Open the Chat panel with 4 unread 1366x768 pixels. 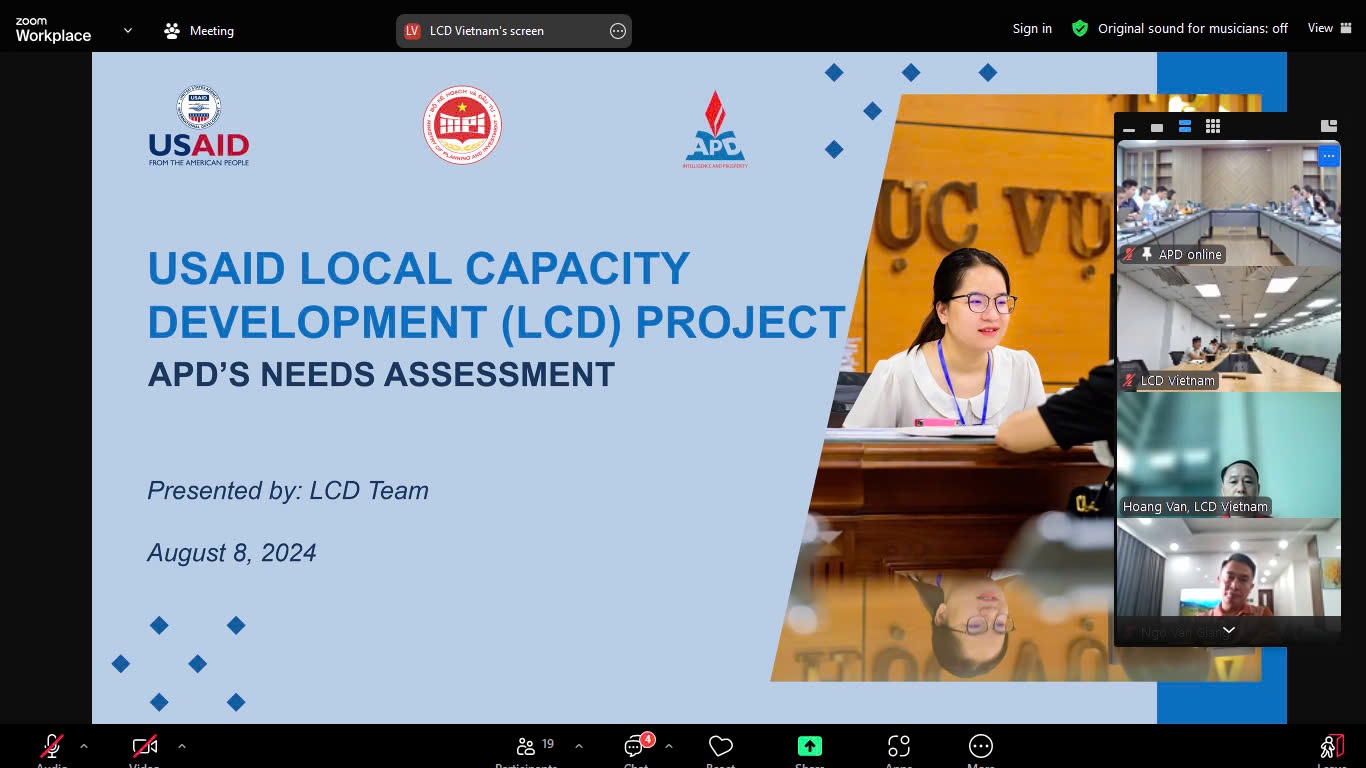point(636,747)
